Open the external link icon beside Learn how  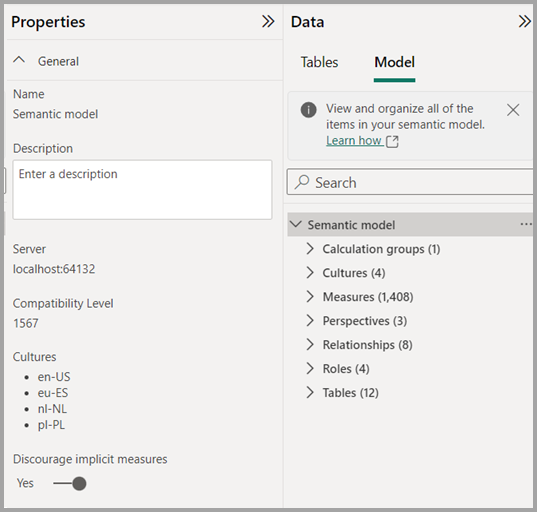pos(392,141)
